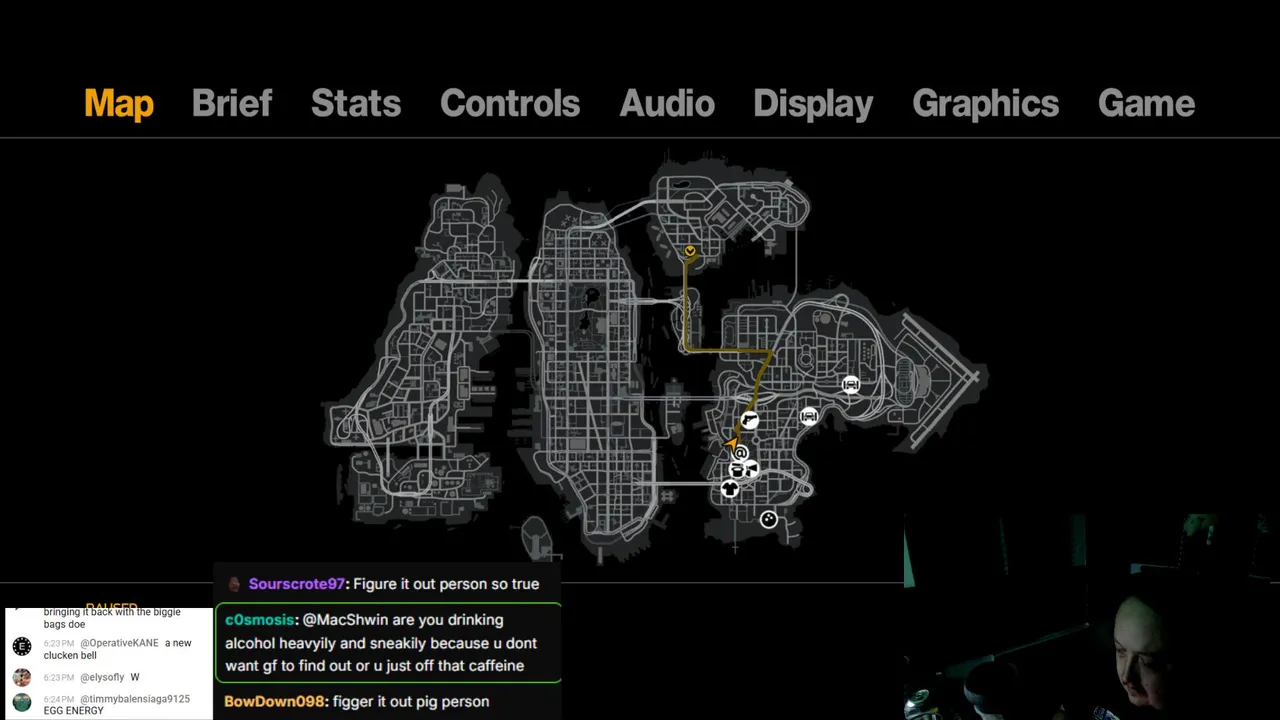Click elysofly's chat avatar
Screen dimensions: 1280x720
pyautogui.click(x=22, y=677)
